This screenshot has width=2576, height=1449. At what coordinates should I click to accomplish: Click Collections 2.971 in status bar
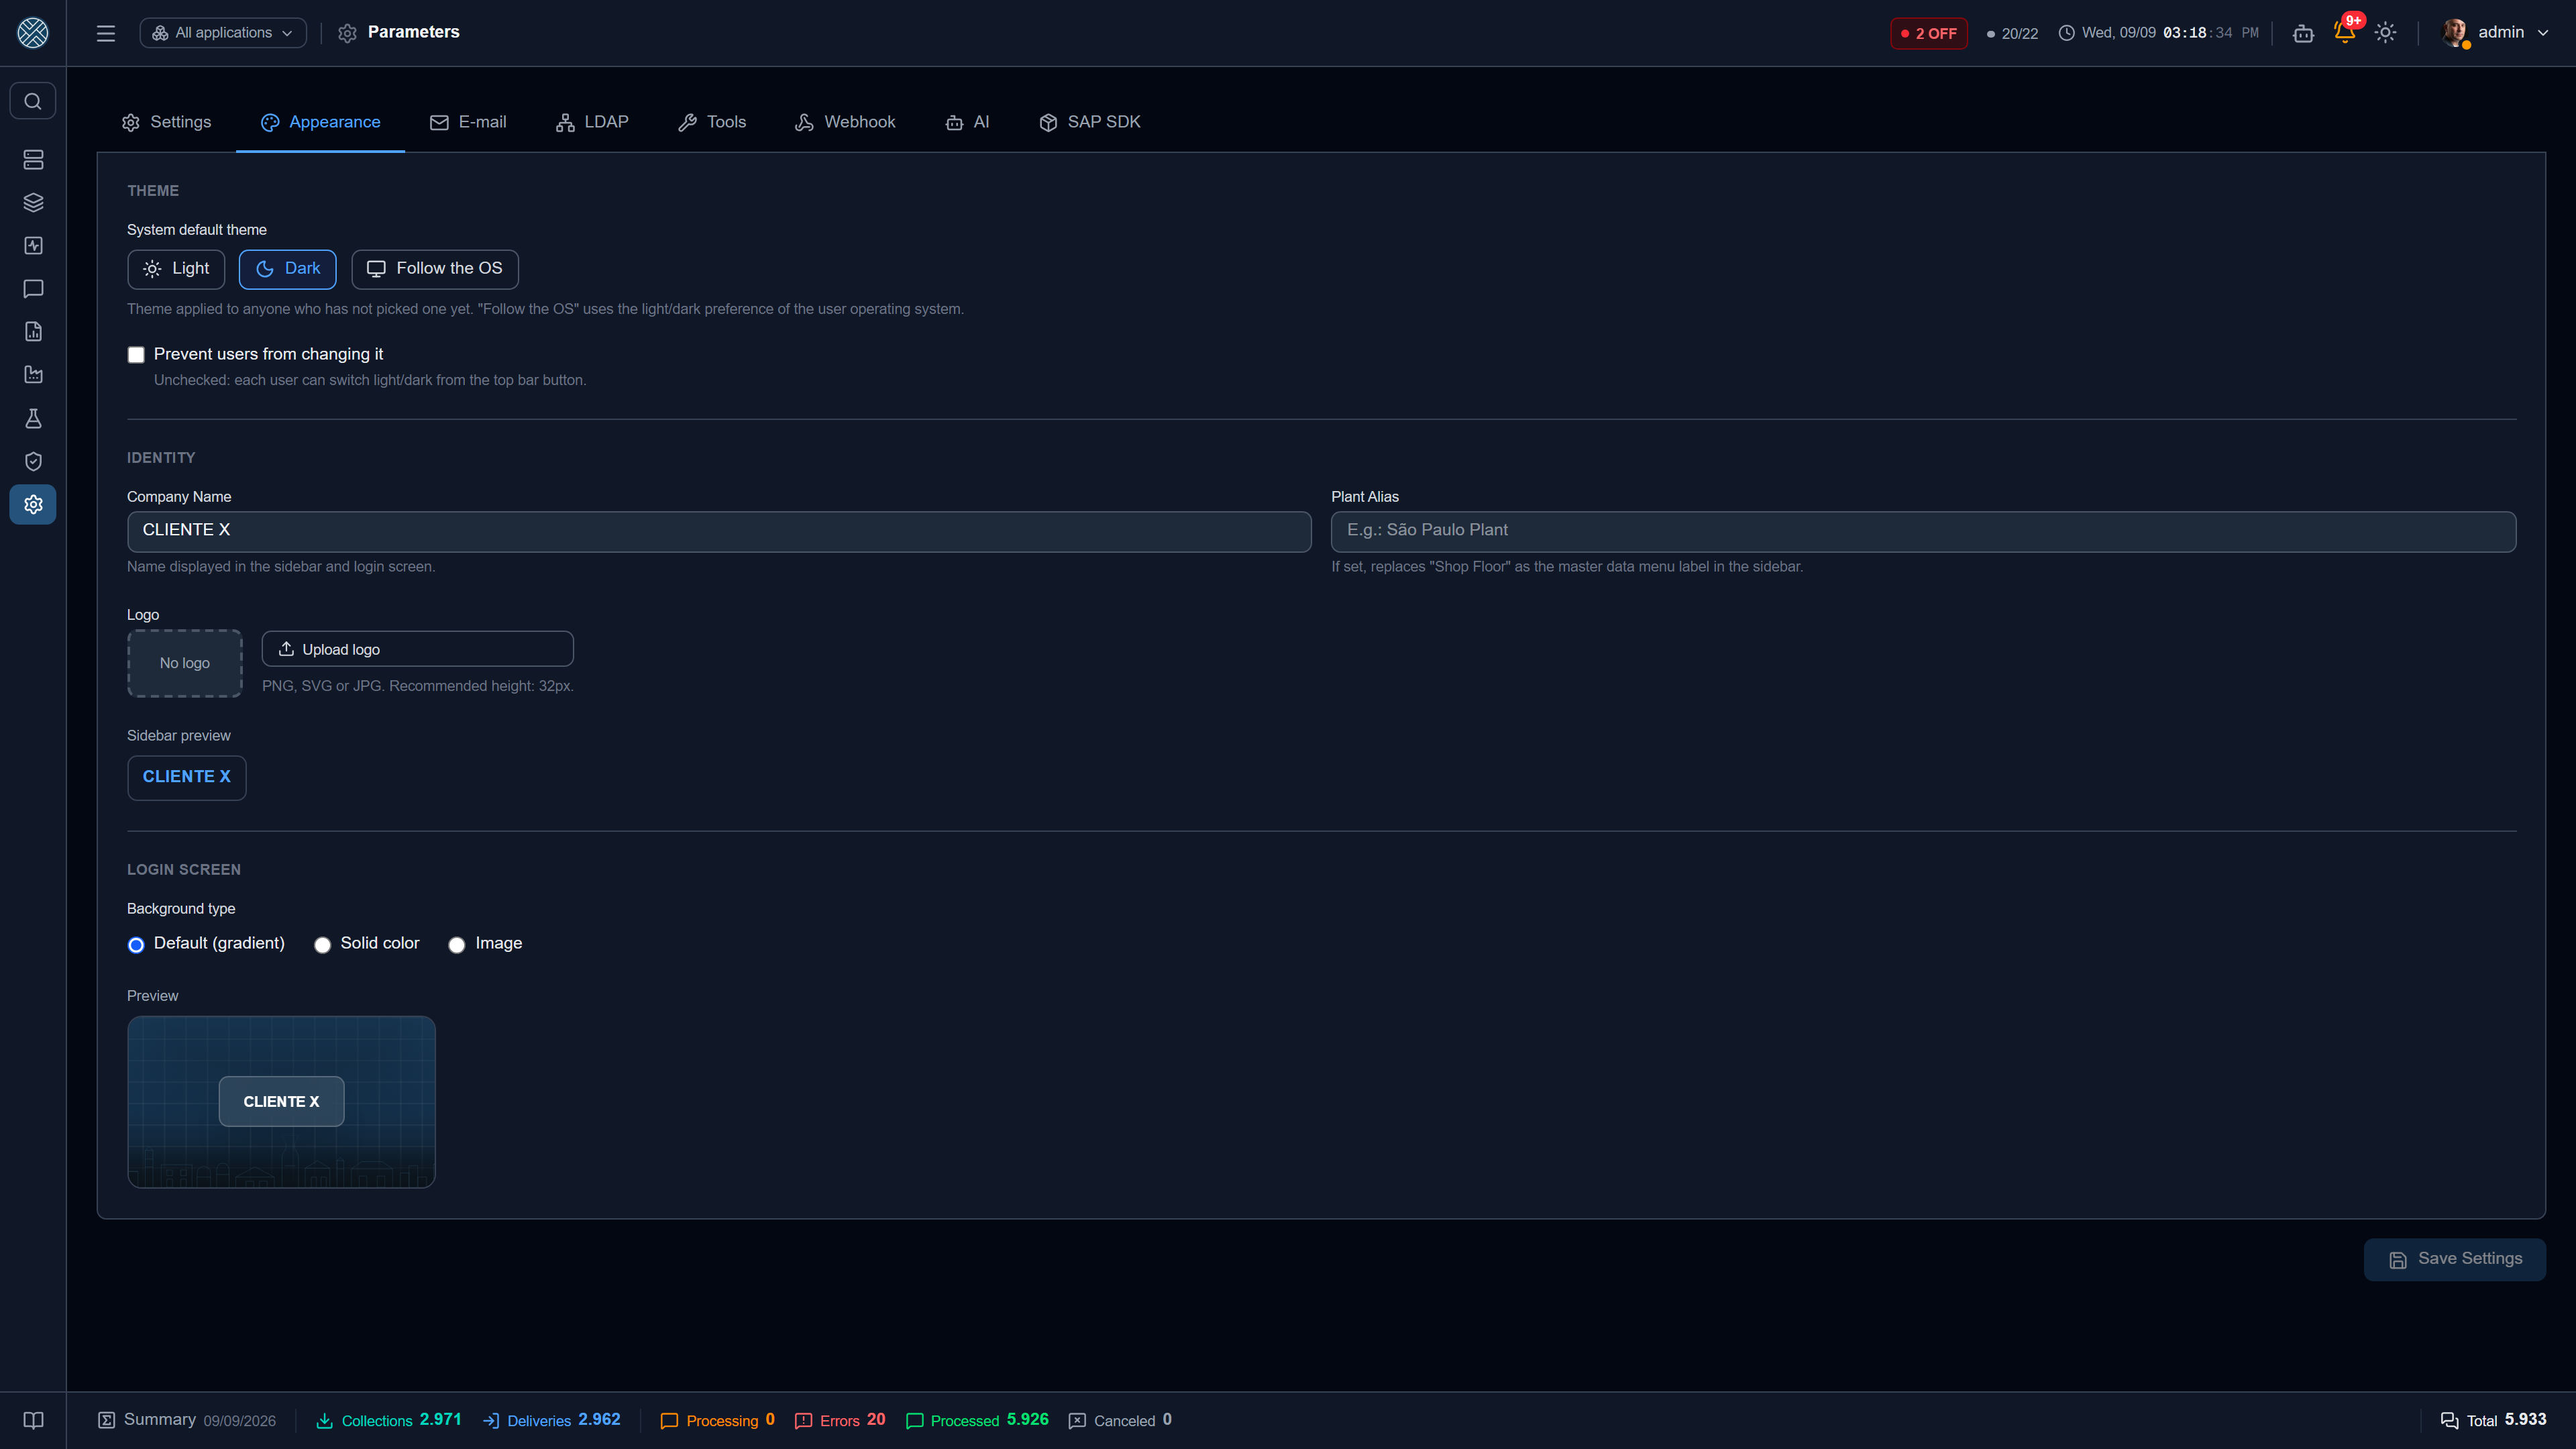coord(389,1421)
